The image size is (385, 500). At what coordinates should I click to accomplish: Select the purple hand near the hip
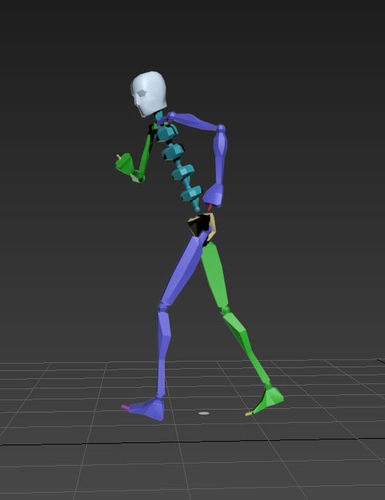[x=213, y=195]
